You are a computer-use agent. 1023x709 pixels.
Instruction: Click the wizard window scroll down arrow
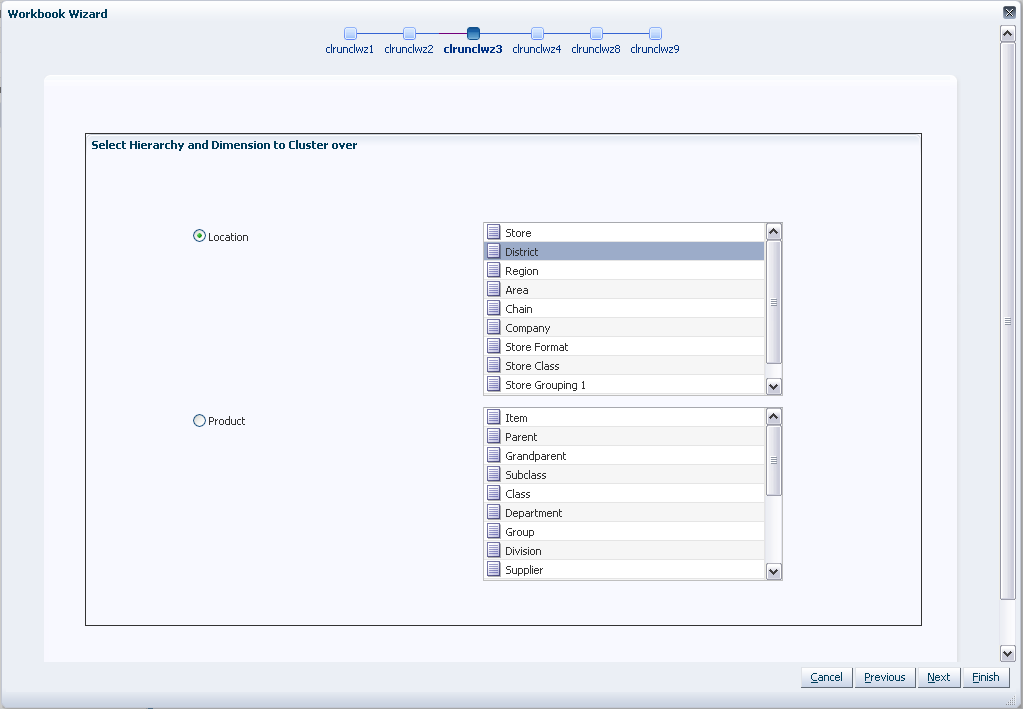click(1007, 654)
